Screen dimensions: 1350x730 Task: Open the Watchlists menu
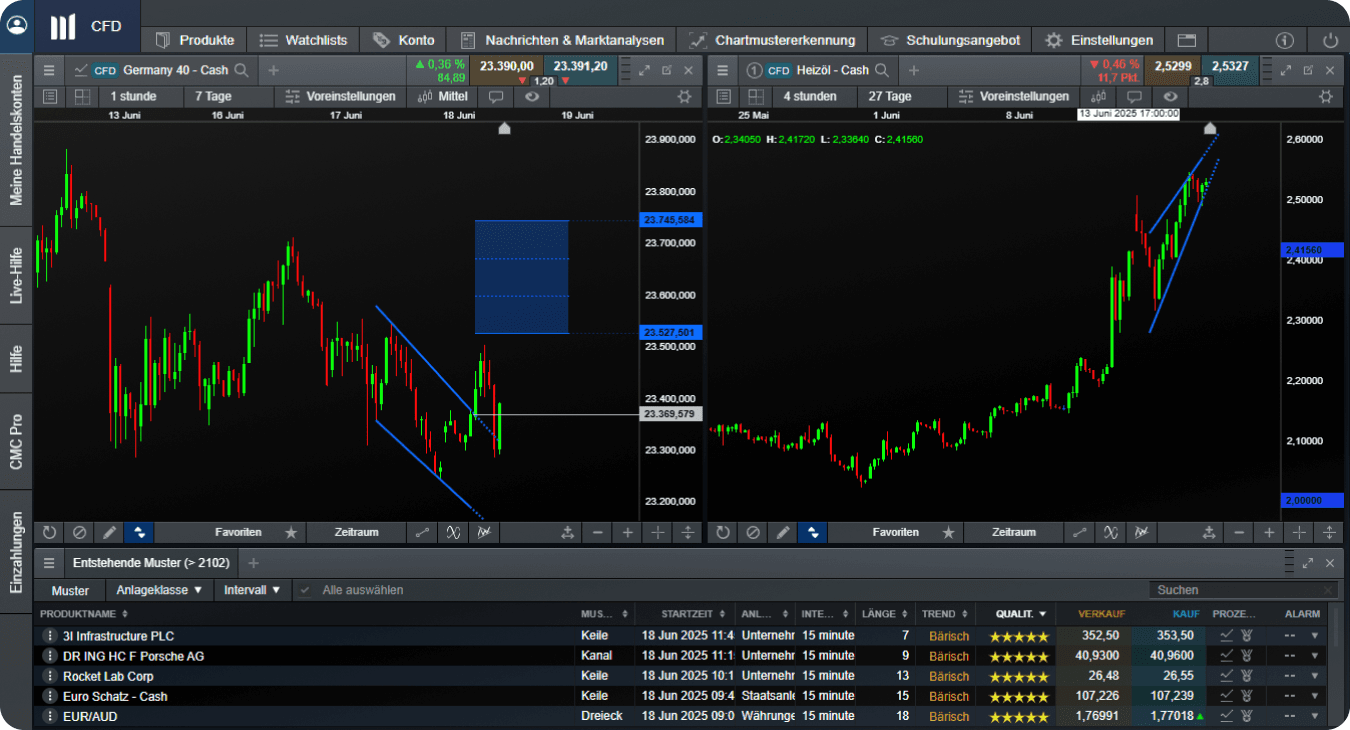[304, 40]
